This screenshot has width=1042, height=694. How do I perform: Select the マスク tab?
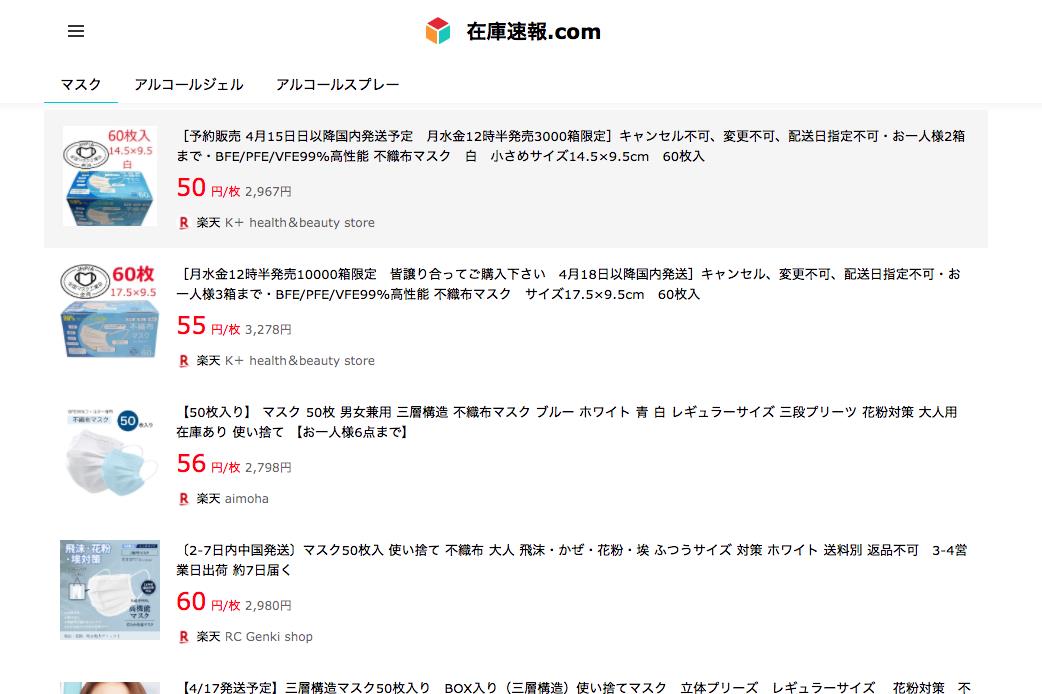[81, 84]
